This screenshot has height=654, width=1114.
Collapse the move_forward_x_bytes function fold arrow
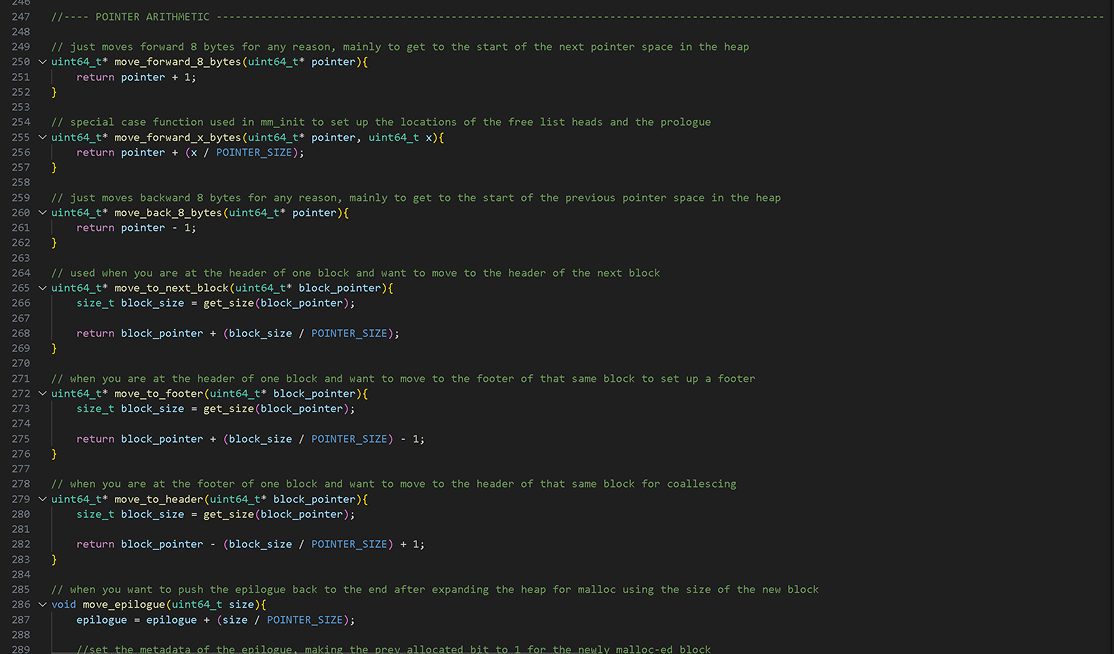click(x=42, y=137)
